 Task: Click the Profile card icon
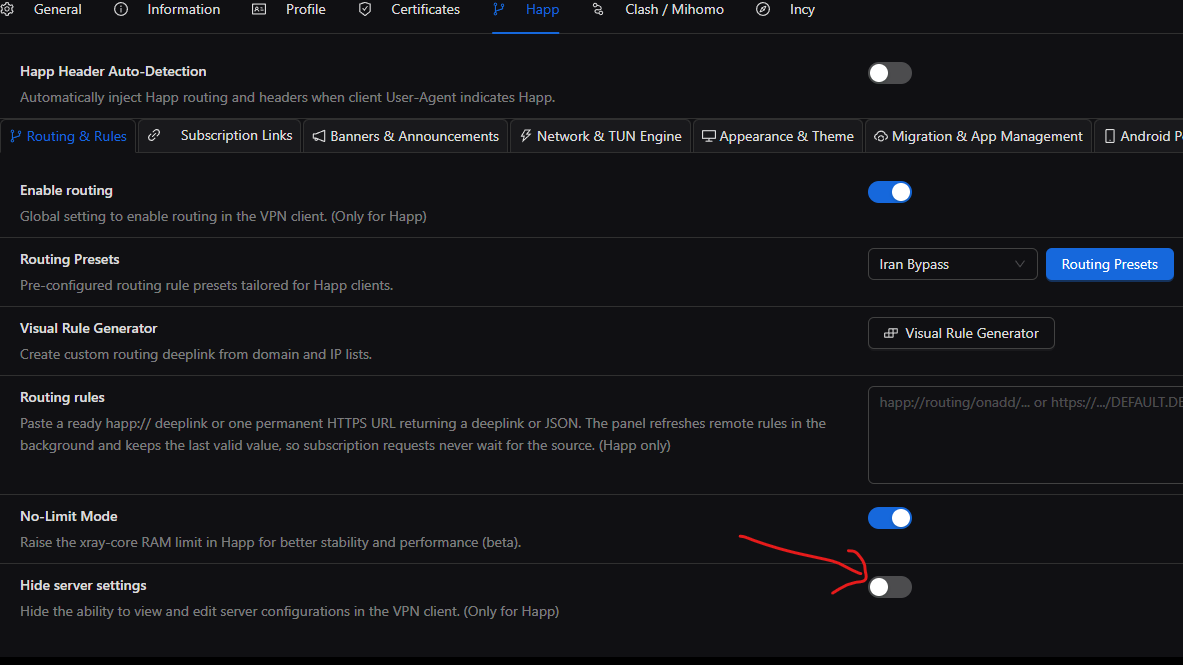259,9
